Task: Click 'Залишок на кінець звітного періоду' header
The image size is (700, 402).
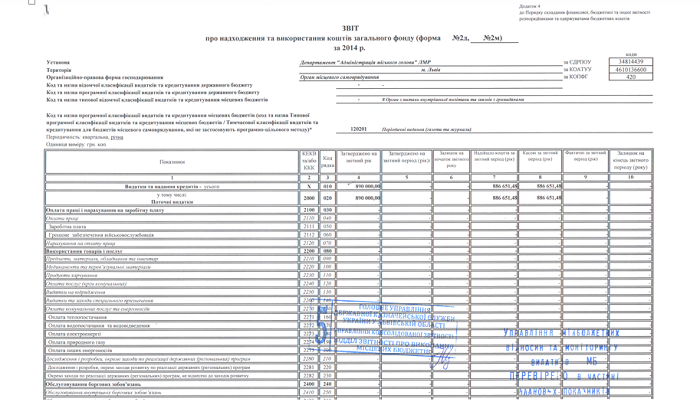Action: coord(630,160)
